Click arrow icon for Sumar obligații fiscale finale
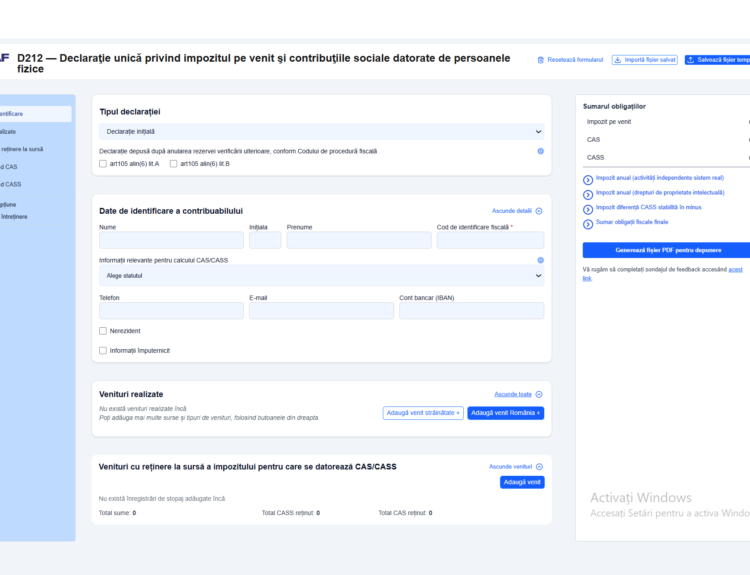 (588, 224)
